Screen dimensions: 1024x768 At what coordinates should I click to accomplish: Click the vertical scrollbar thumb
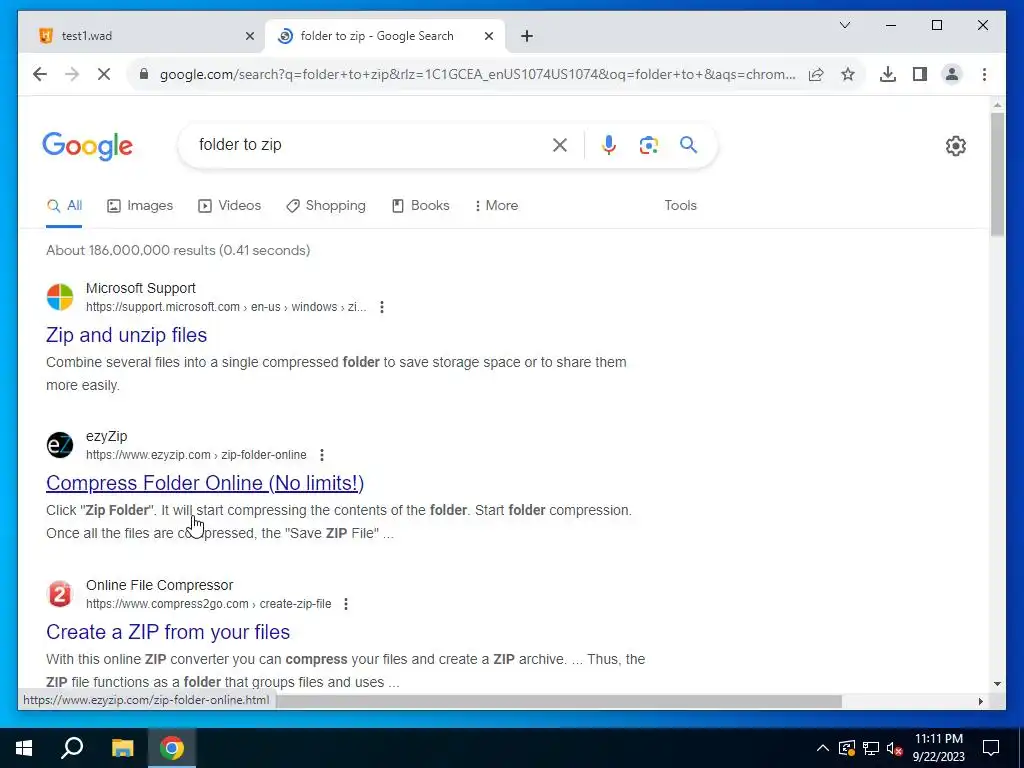pyautogui.click(x=997, y=174)
